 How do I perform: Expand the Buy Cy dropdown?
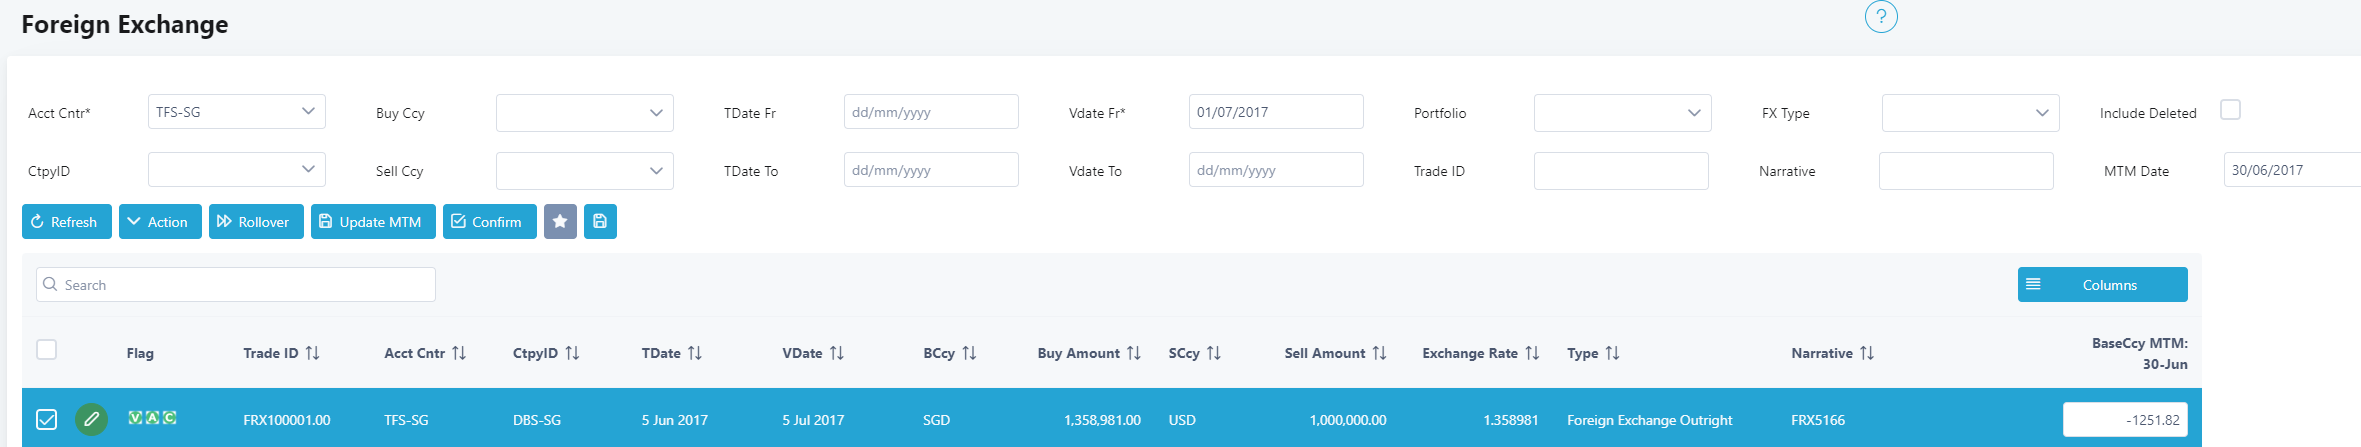click(x=585, y=113)
